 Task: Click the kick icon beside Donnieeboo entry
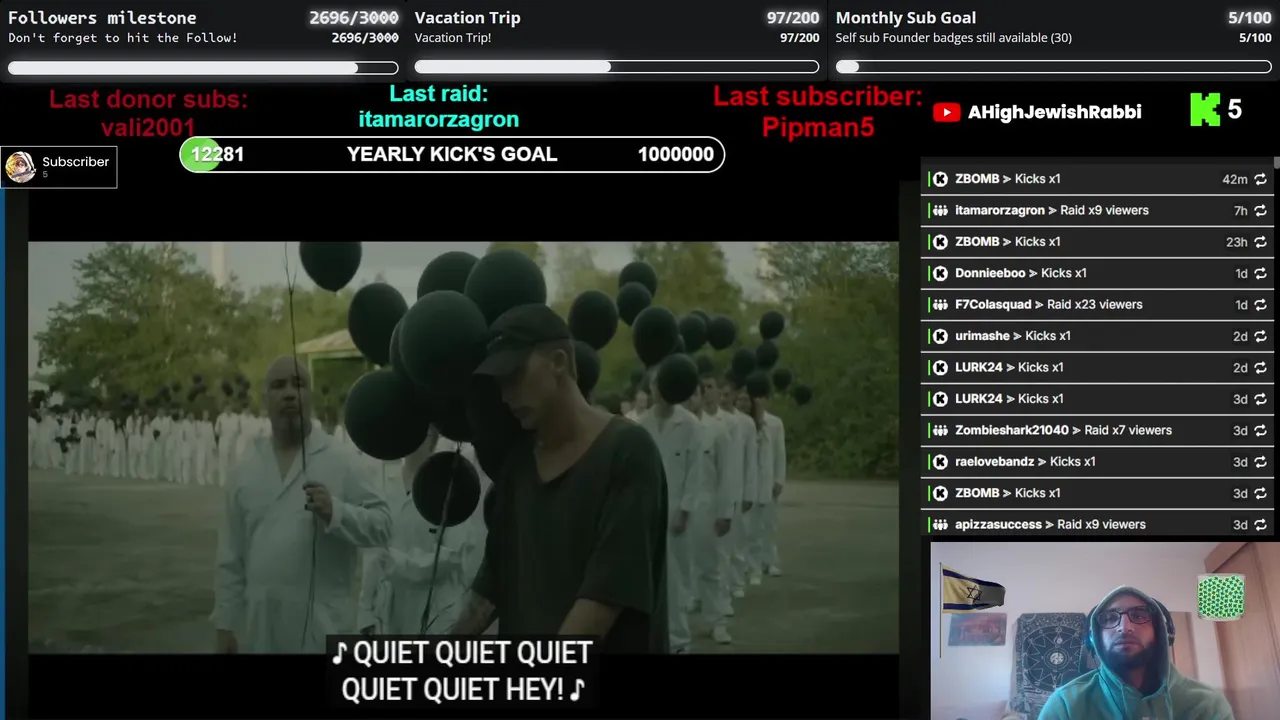(940, 273)
